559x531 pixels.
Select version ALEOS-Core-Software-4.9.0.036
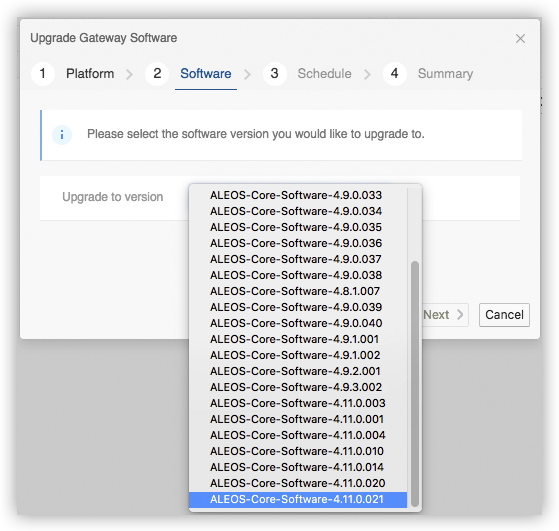(298, 243)
